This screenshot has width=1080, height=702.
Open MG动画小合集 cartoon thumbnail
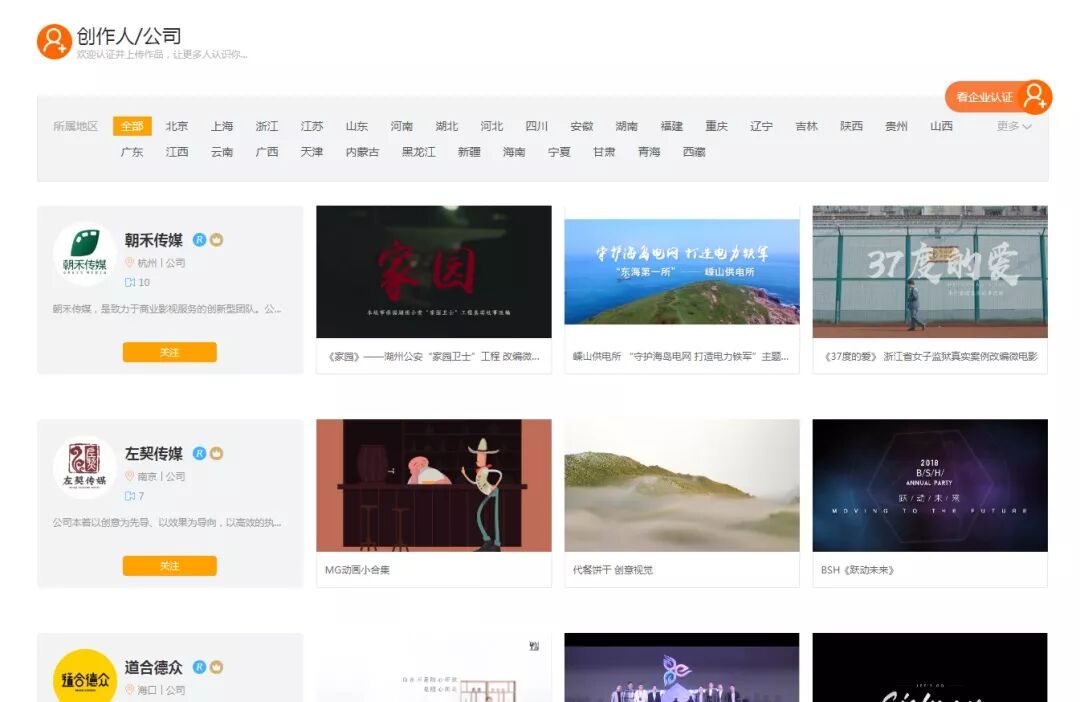click(434, 485)
